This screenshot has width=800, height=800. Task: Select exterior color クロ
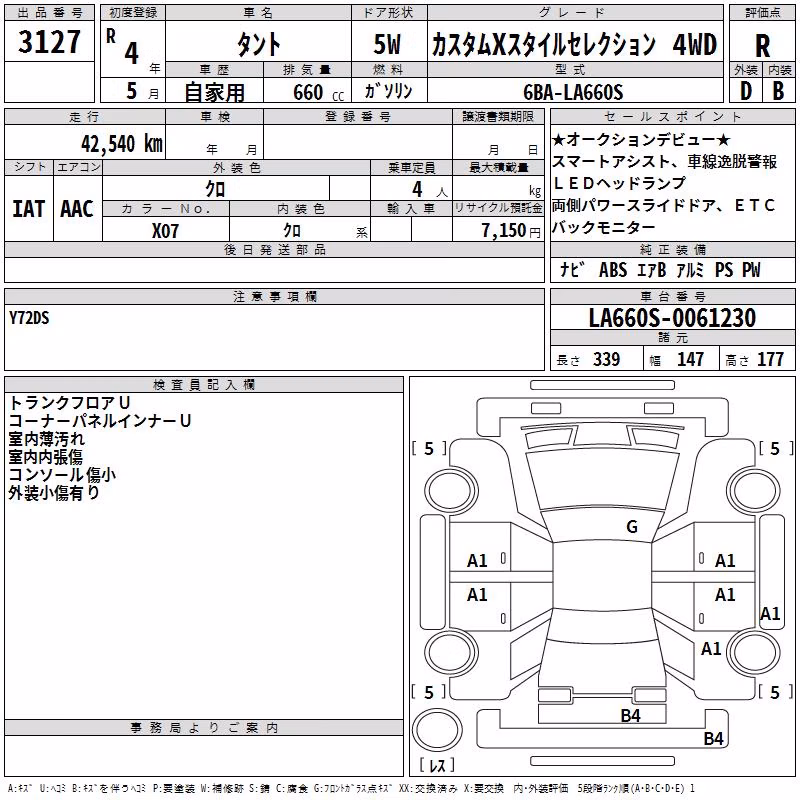pos(215,189)
